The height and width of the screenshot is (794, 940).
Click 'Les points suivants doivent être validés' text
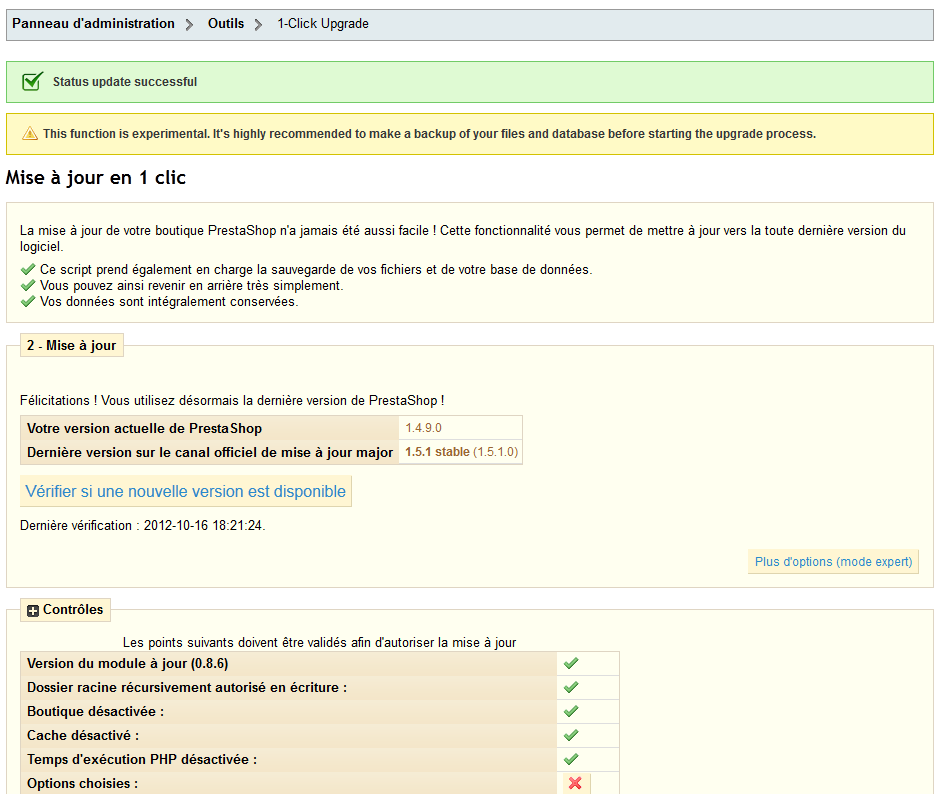point(320,642)
